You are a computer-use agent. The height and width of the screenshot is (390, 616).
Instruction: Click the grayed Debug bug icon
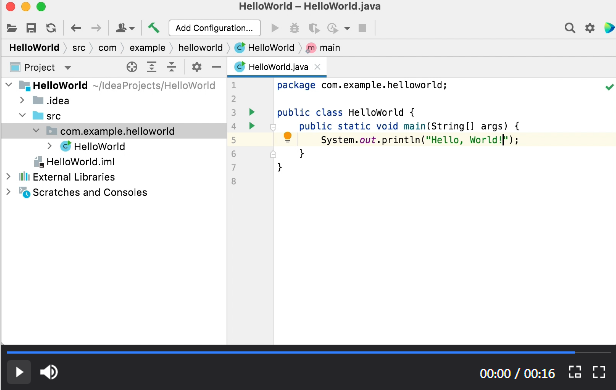coord(294,28)
